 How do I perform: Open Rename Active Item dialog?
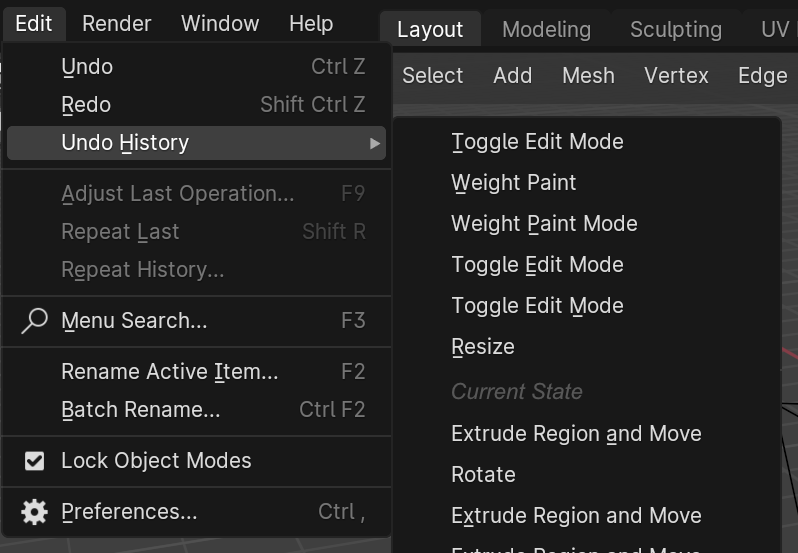(x=169, y=372)
